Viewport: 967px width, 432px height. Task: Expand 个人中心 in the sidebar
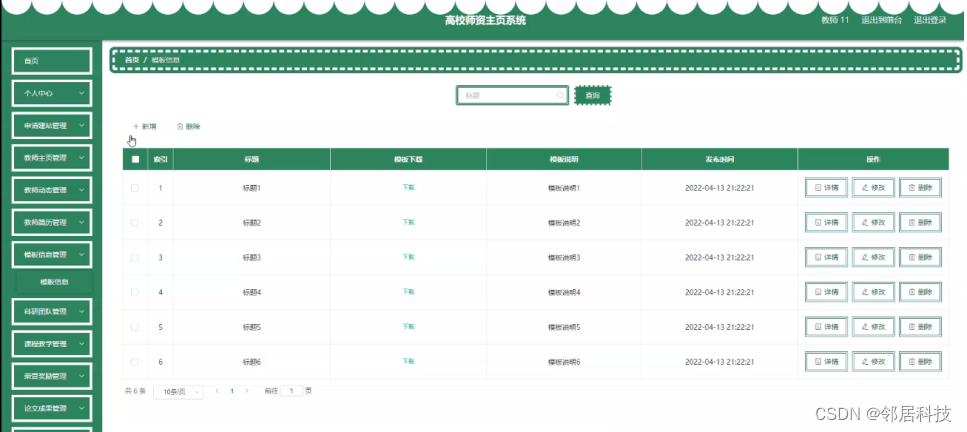pos(52,93)
